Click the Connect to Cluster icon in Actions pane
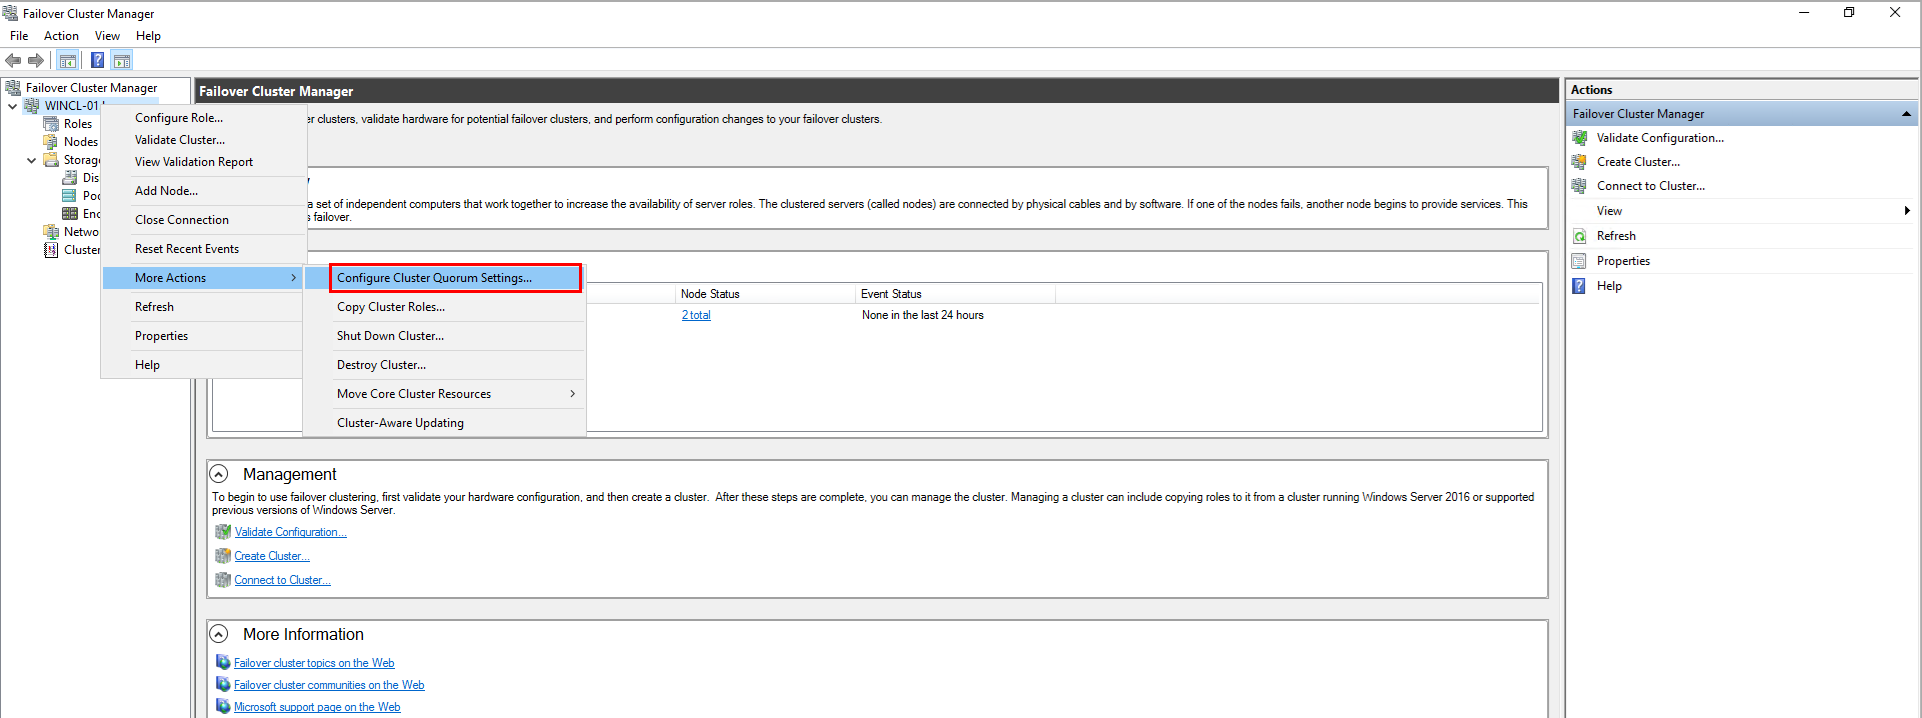 click(x=1580, y=186)
